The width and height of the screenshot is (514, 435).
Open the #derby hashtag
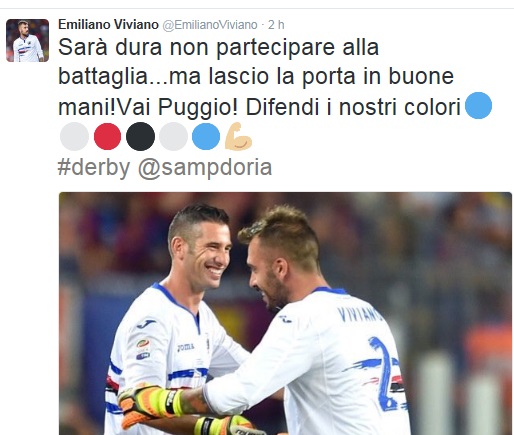[x=94, y=167]
